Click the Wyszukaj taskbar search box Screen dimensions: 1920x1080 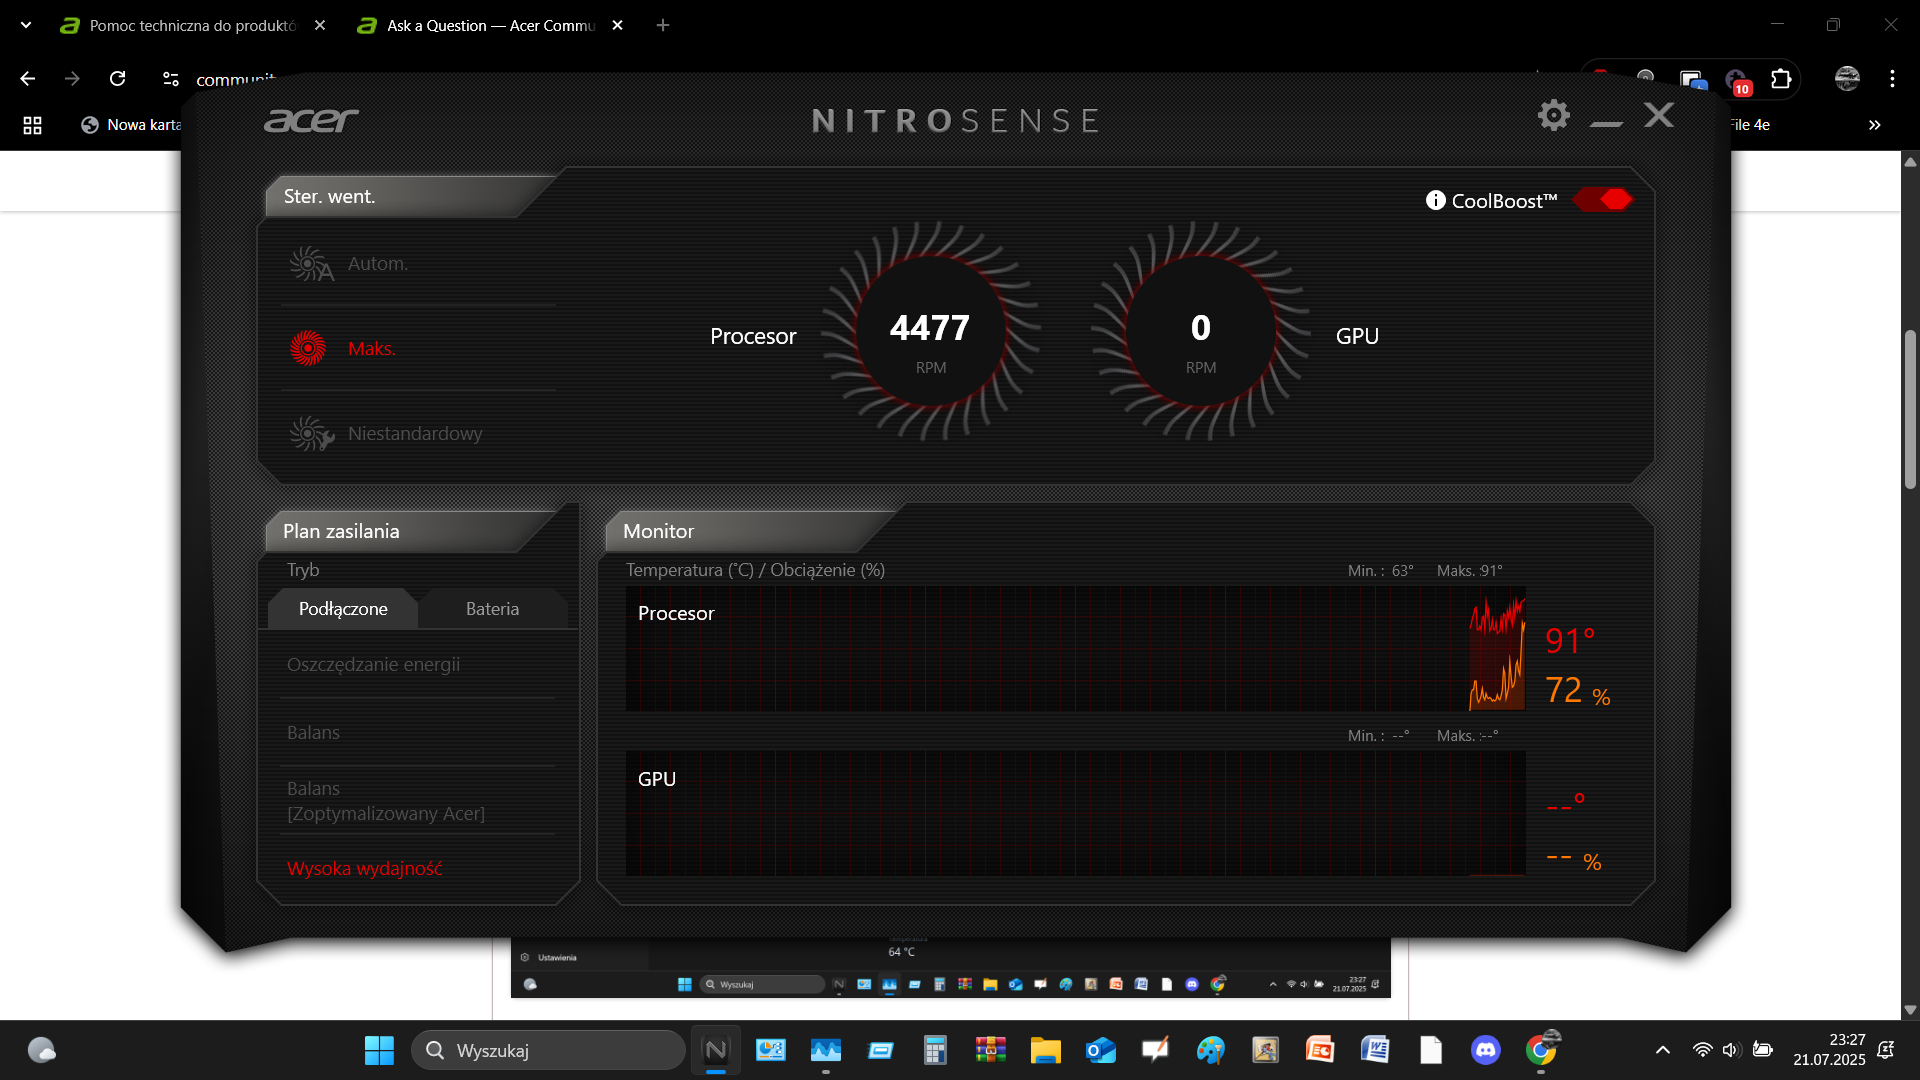tap(548, 1050)
